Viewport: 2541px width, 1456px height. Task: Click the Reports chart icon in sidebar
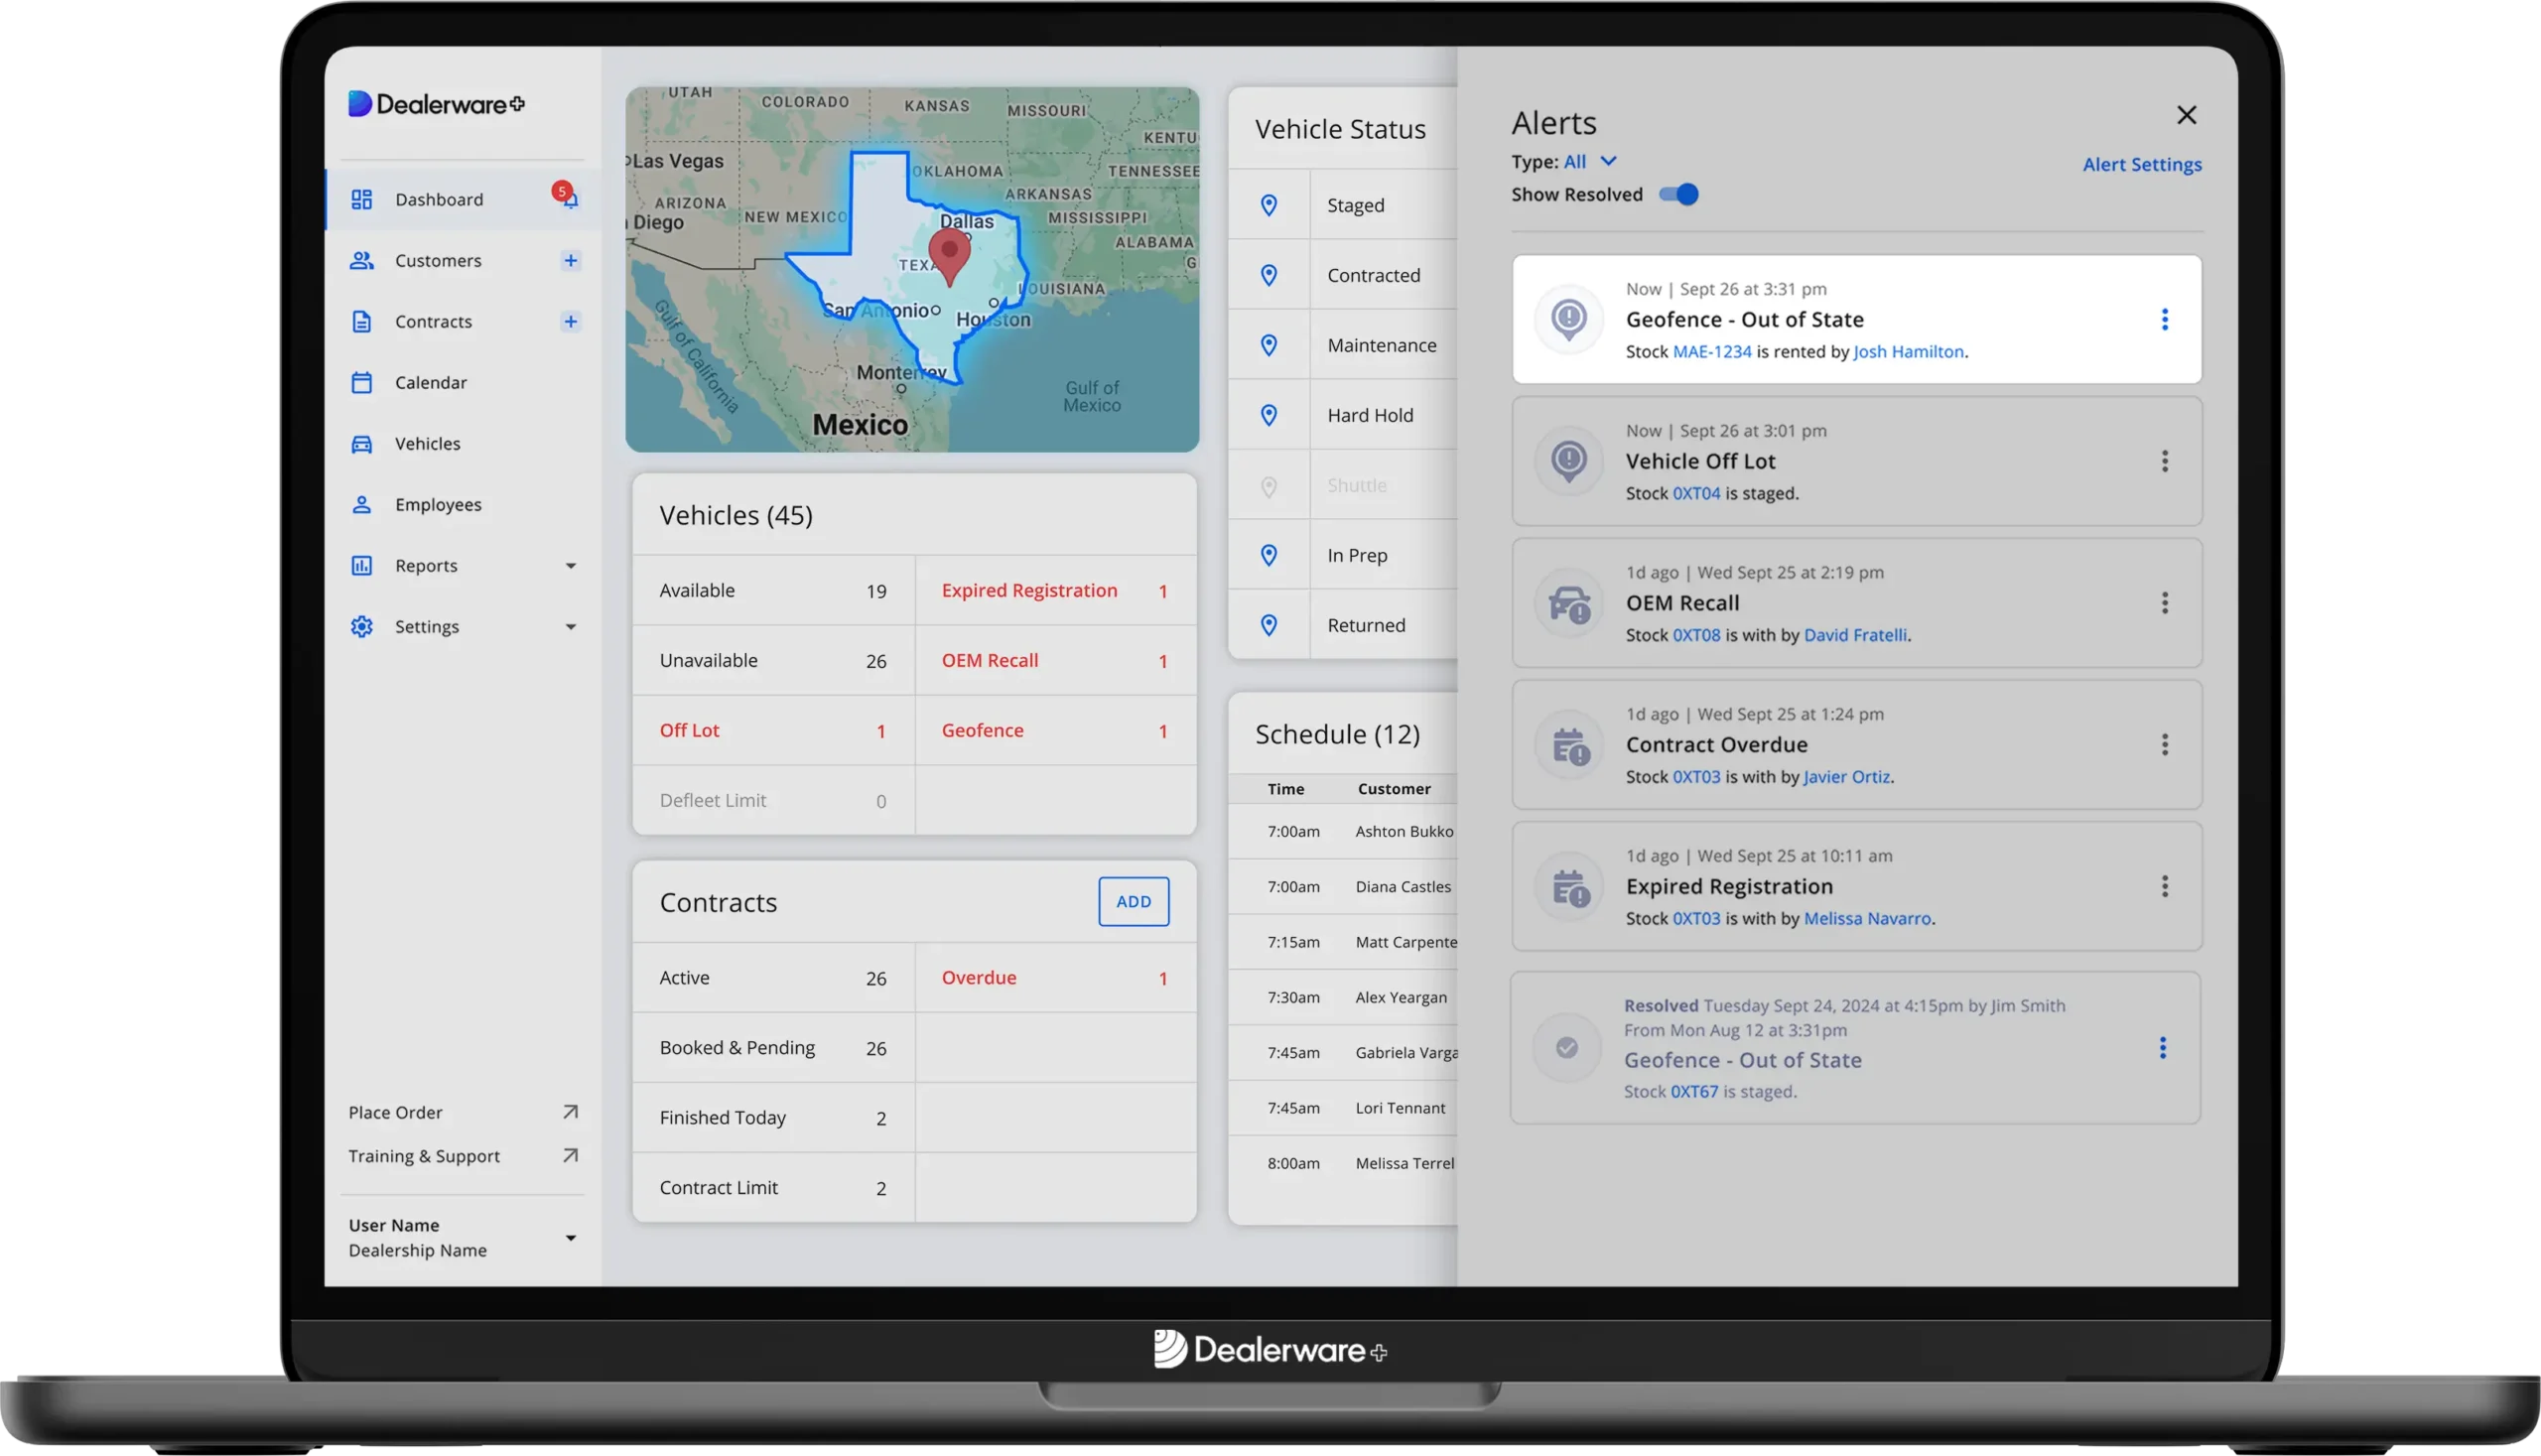point(362,566)
